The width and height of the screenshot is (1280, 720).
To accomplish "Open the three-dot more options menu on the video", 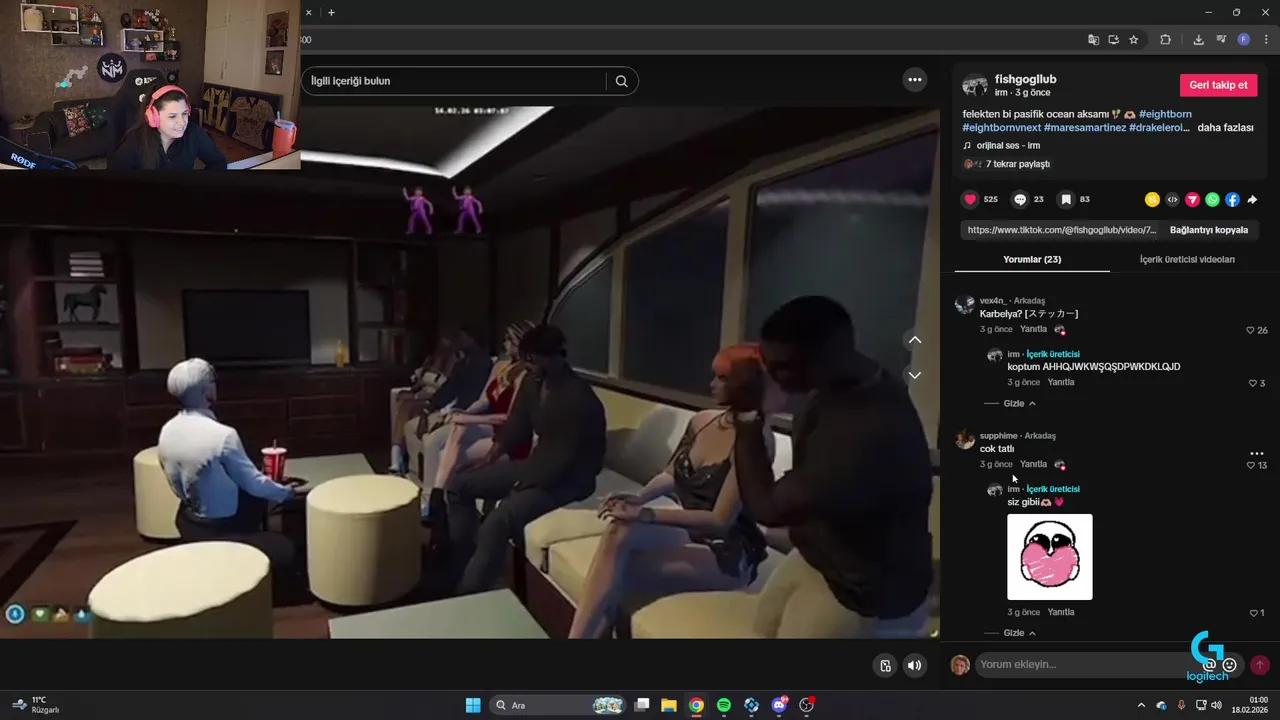I will 914,80.
